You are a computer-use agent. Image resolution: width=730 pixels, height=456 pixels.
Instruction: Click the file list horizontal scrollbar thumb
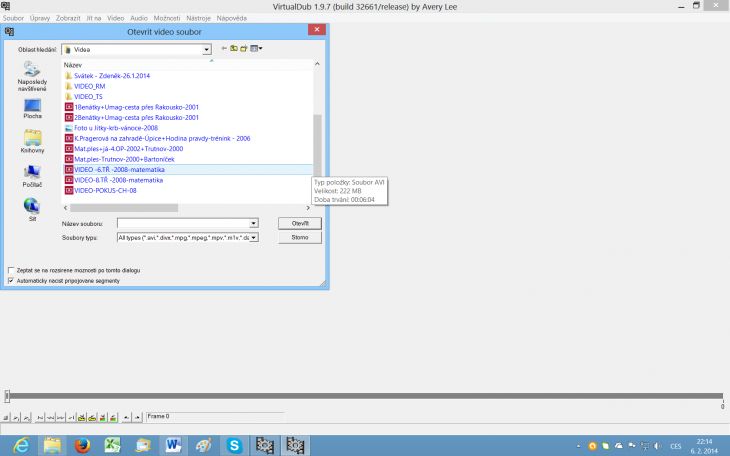pyautogui.click(x=124, y=208)
